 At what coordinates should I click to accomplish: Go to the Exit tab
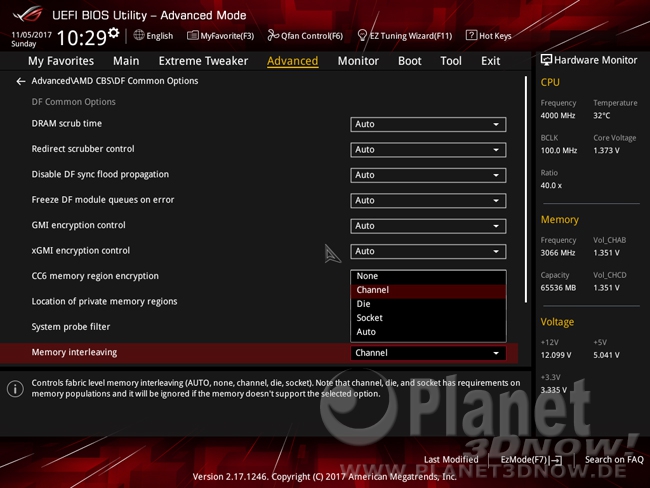(490, 61)
